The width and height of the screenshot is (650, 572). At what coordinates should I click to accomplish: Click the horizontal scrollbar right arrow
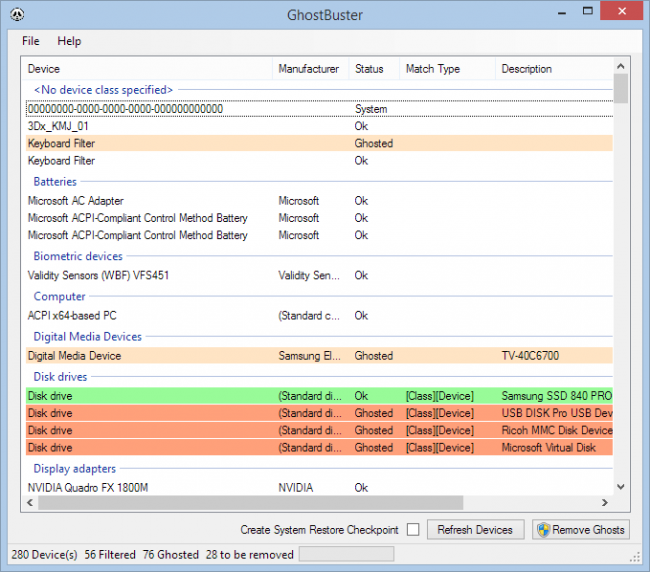(x=605, y=502)
